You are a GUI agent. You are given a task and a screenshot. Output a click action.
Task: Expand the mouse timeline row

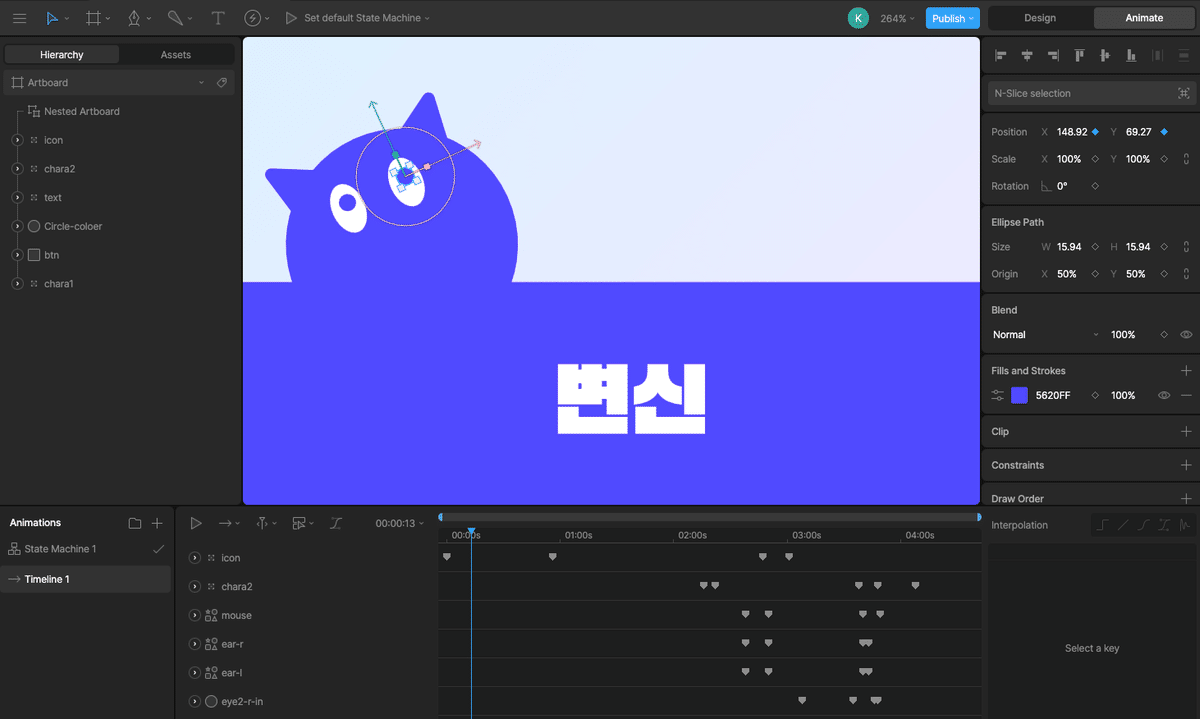point(195,615)
